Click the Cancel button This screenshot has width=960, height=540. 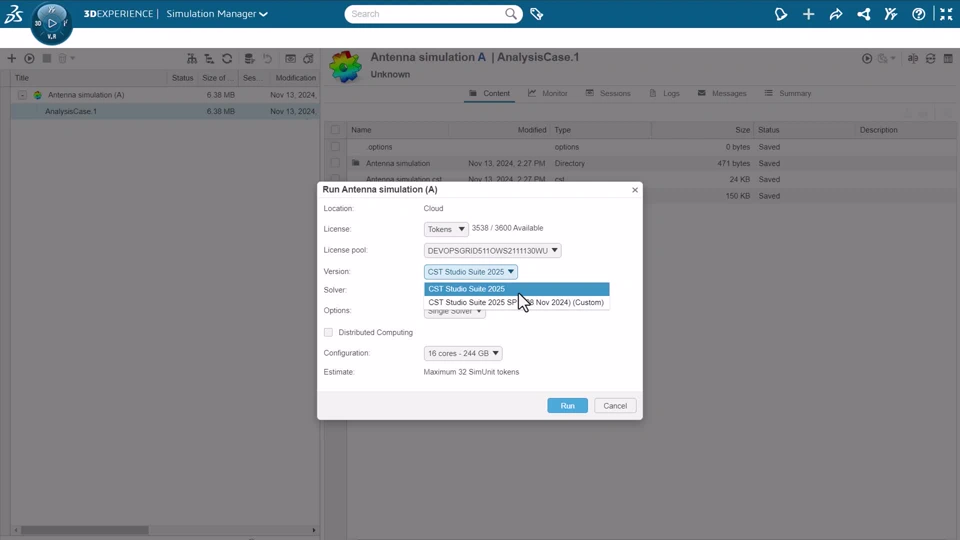tap(615, 406)
